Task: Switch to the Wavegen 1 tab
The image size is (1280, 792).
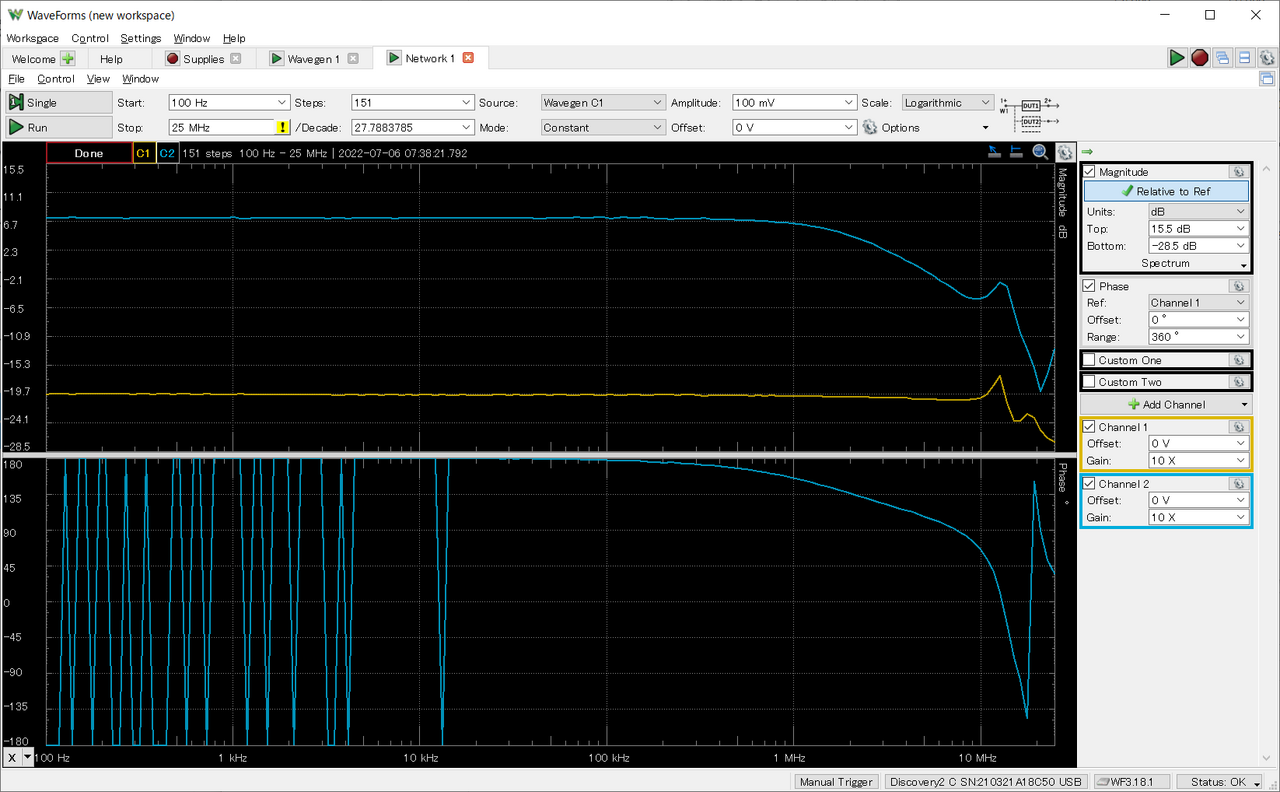Action: pyautogui.click(x=313, y=59)
